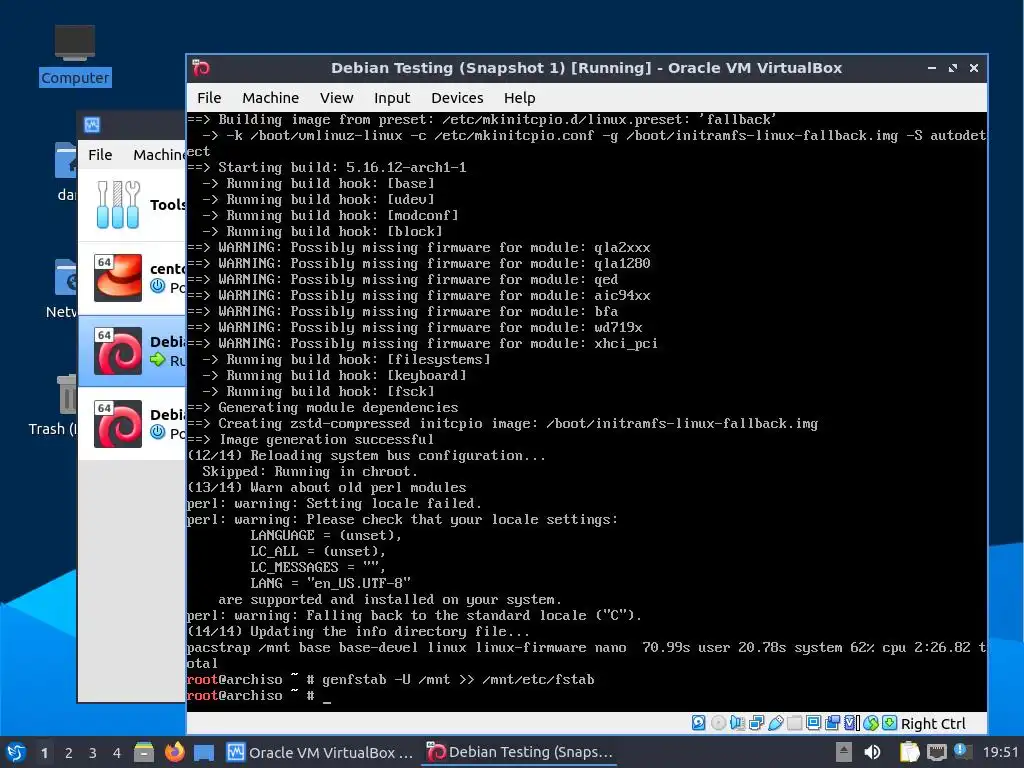Click the Right Ctrl host key label
The height and width of the screenshot is (768, 1024).
click(x=933, y=724)
